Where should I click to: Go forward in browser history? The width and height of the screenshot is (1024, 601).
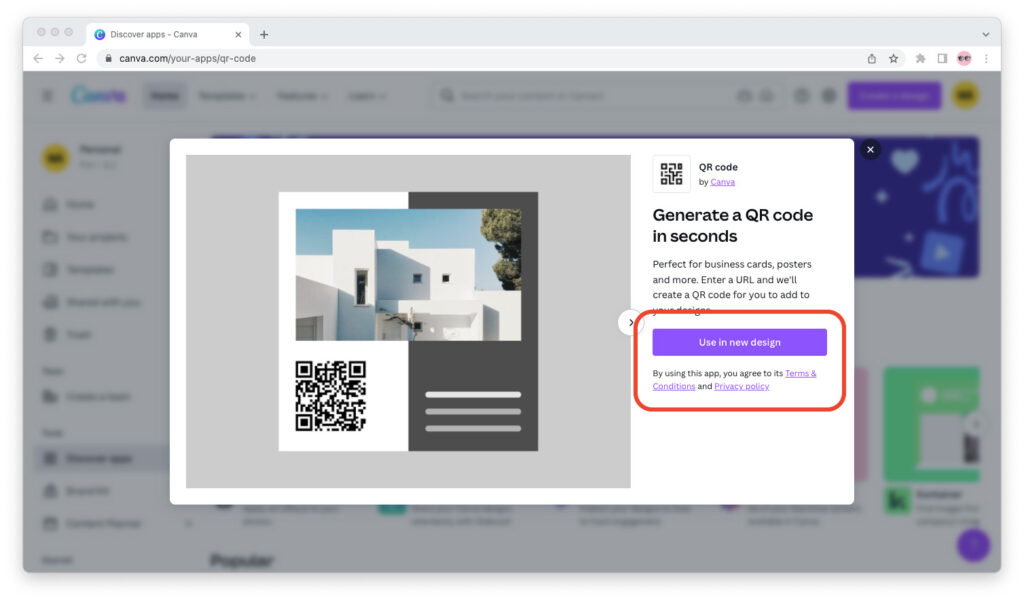(x=59, y=58)
